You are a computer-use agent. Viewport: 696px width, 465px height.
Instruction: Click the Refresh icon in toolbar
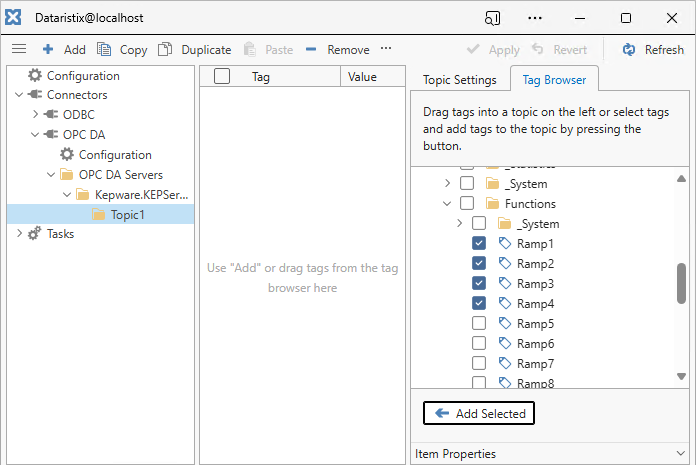[629, 50]
